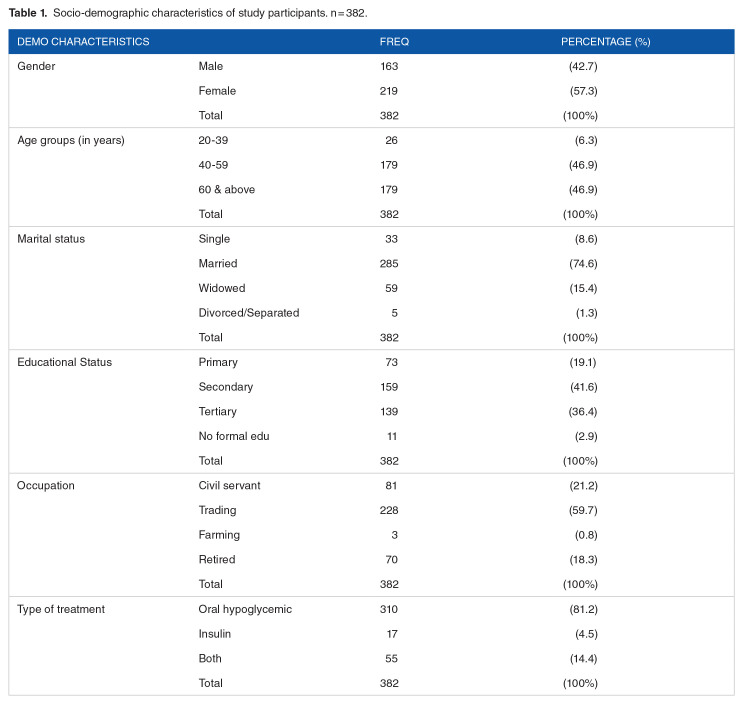Click the Age groups (in years) label
Image resolution: width=743 pixels, height=704 pixels.
(71, 140)
